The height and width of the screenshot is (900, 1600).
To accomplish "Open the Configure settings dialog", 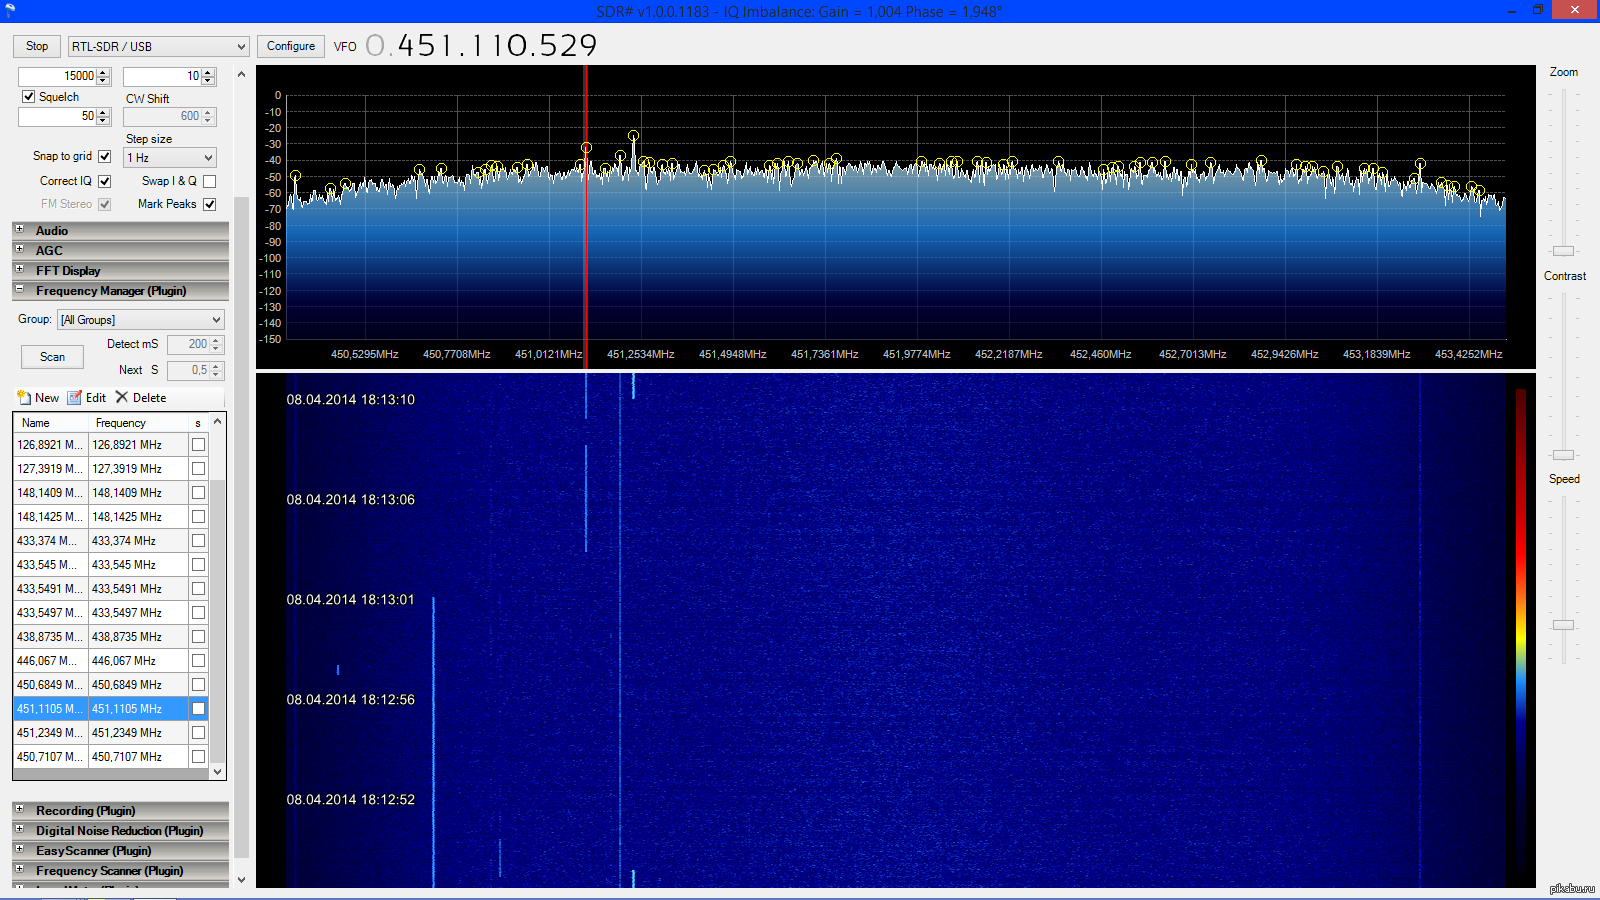I will point(290,46).
